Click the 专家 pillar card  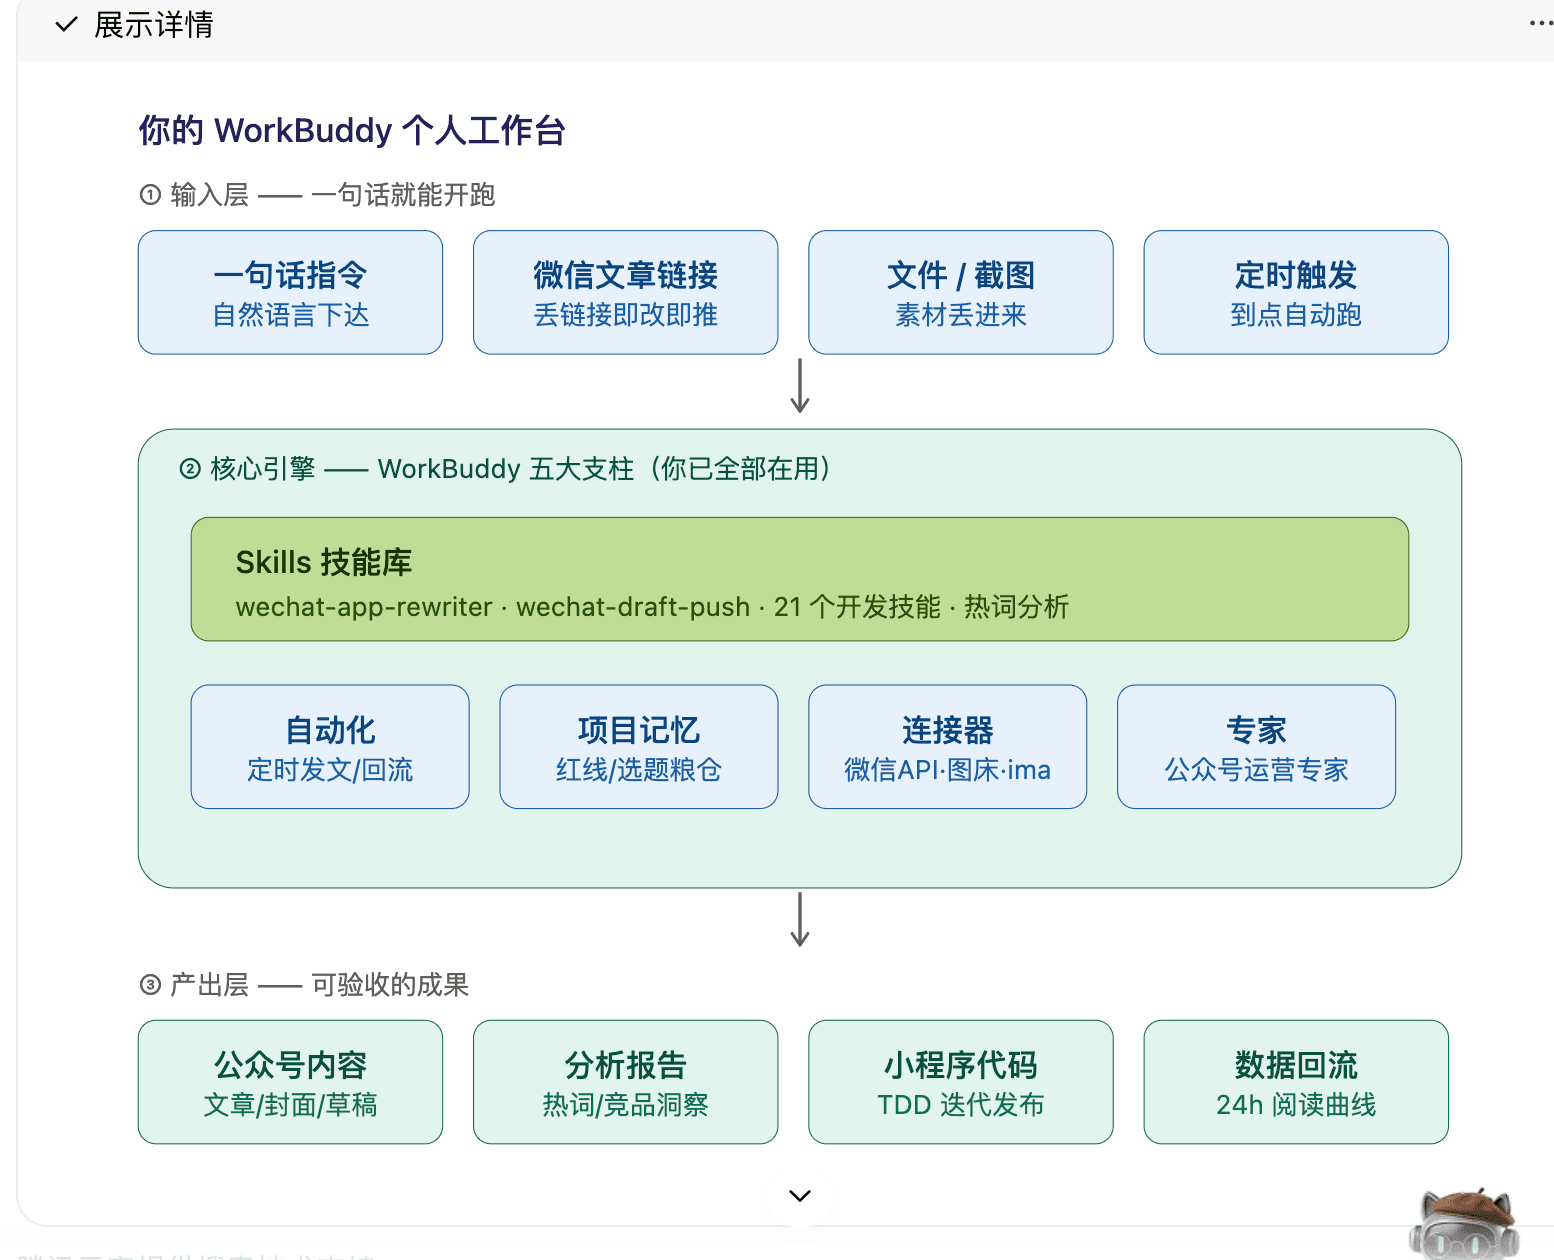point(1256,747)
